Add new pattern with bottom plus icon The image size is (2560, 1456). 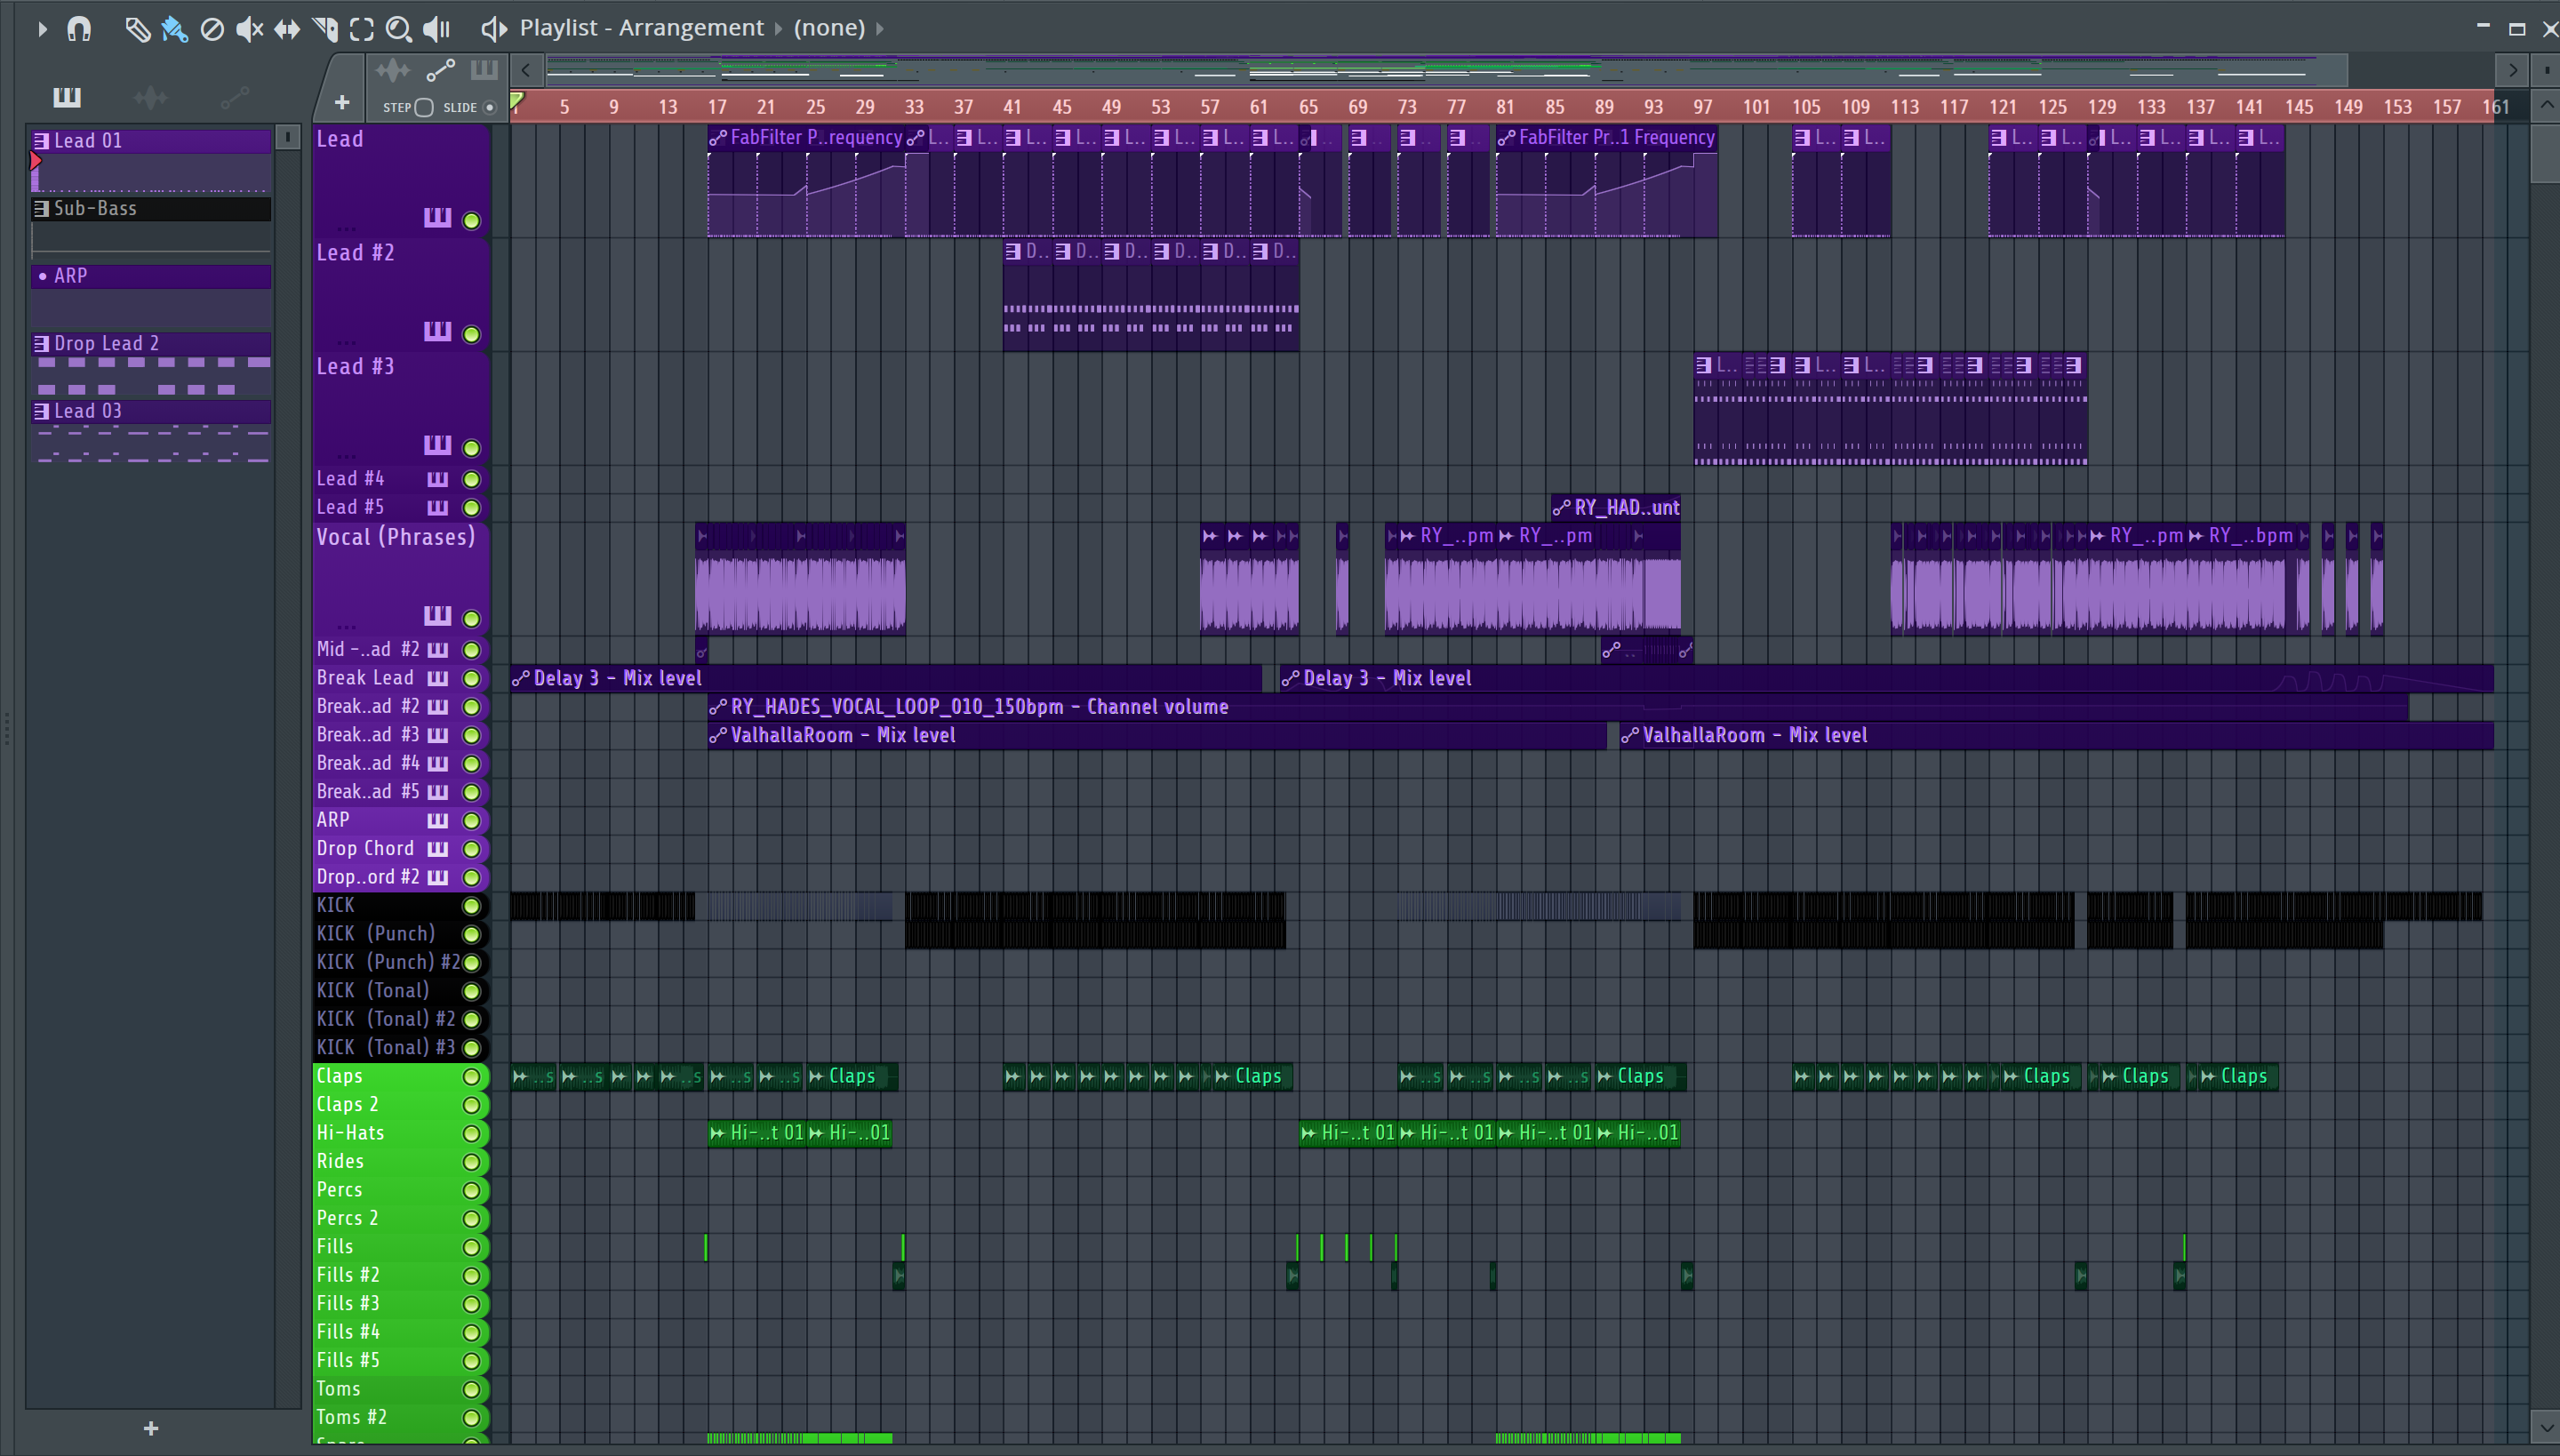tap(151, 1429)
